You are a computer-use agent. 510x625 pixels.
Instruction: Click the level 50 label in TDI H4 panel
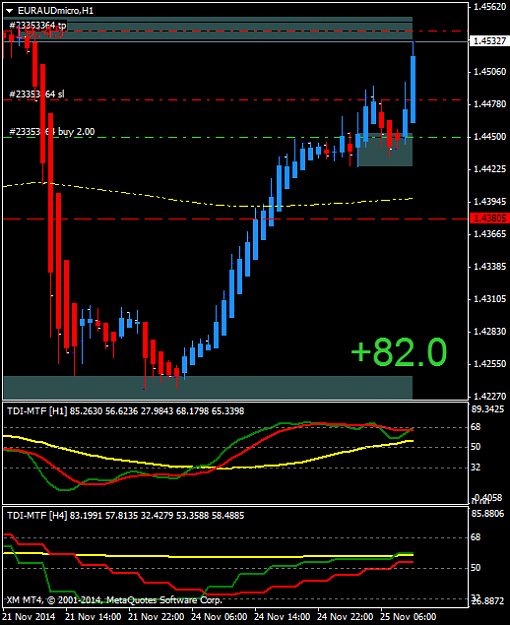[x=476, y=568]
